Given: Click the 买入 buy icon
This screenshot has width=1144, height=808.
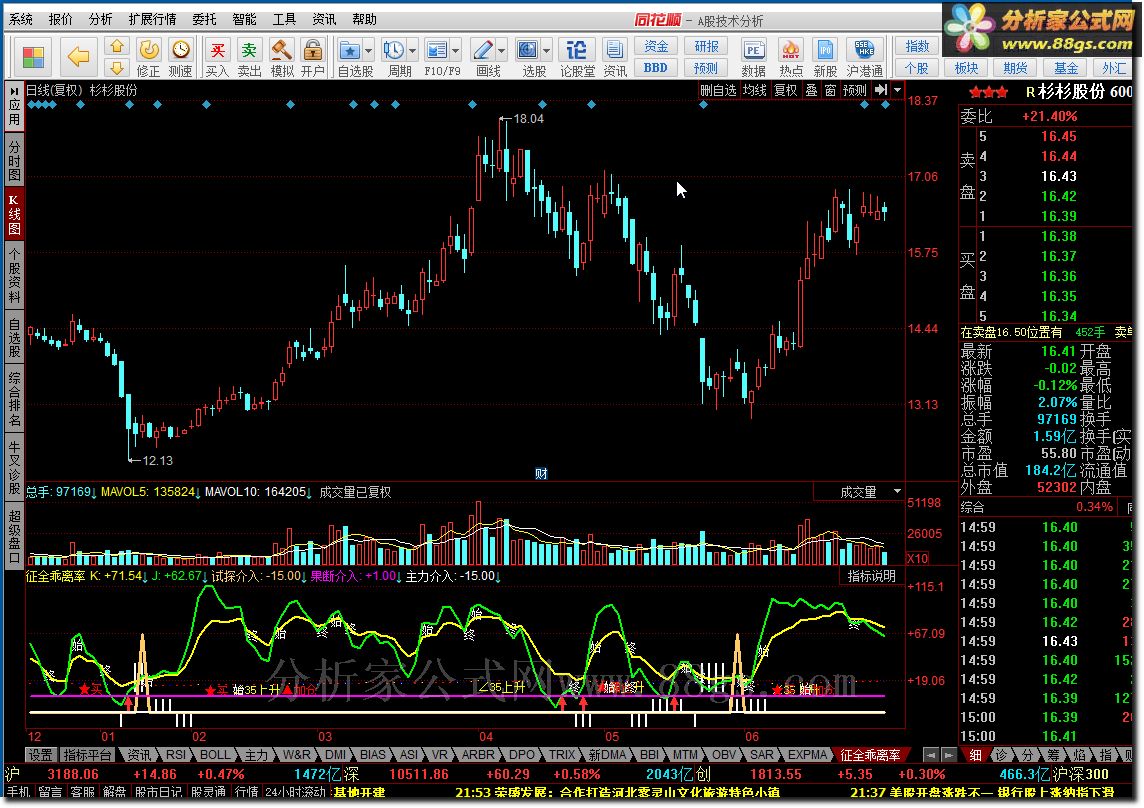Looking at the screenshot, I should click(x=217, y=50).
